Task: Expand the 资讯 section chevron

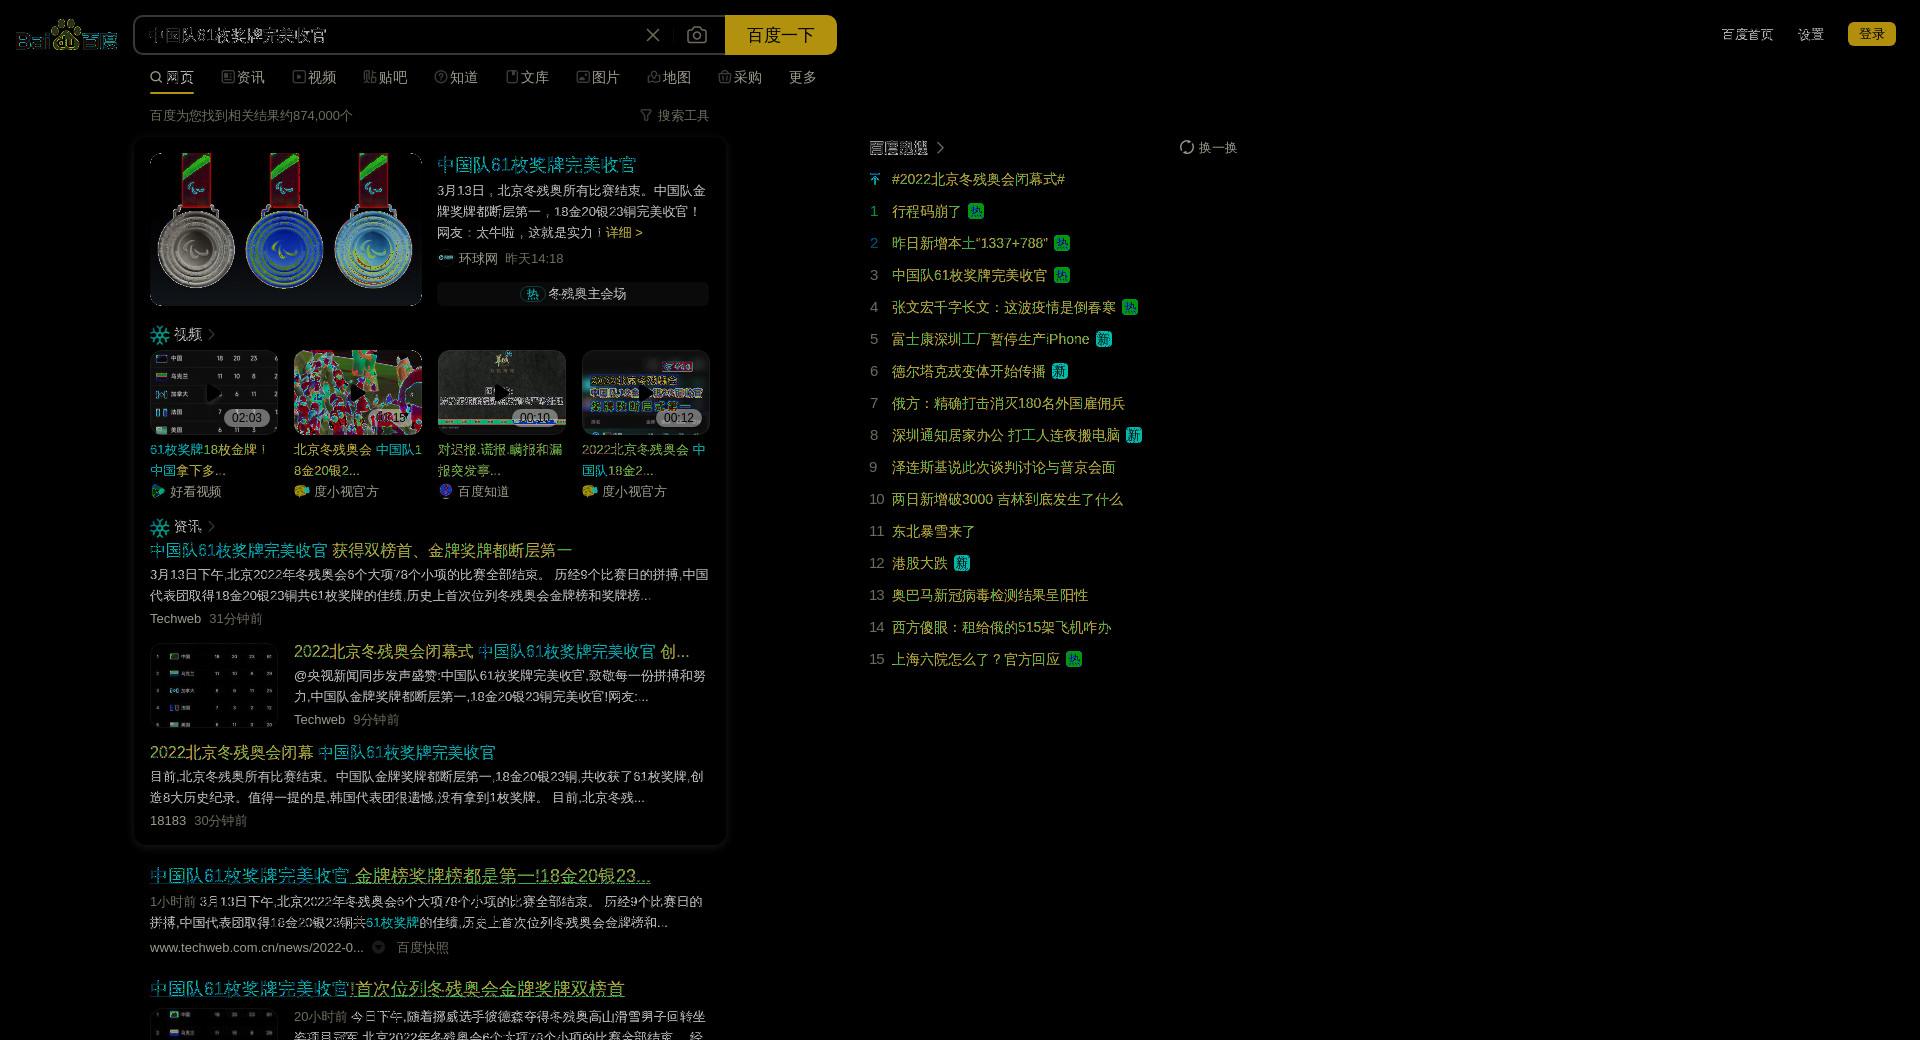Action: pos(211,526)
